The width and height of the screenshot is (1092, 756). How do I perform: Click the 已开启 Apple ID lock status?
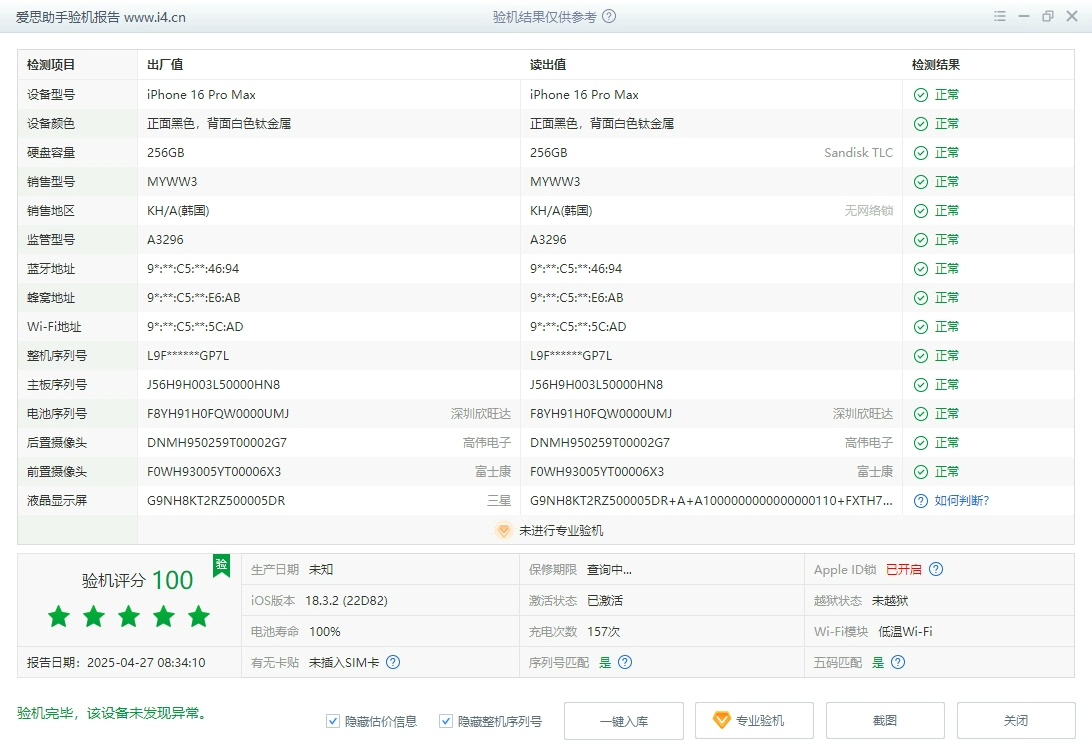click(904, 569)
